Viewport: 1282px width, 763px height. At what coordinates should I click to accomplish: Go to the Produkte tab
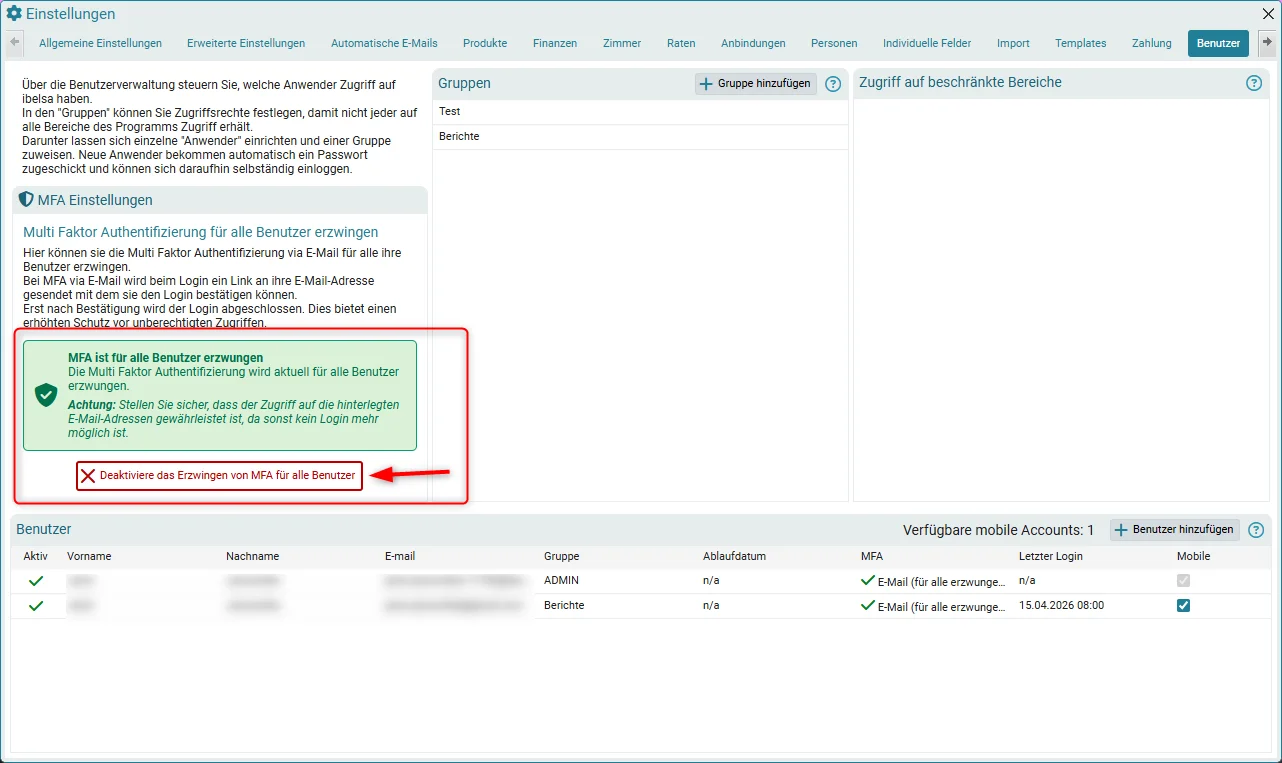485,43
